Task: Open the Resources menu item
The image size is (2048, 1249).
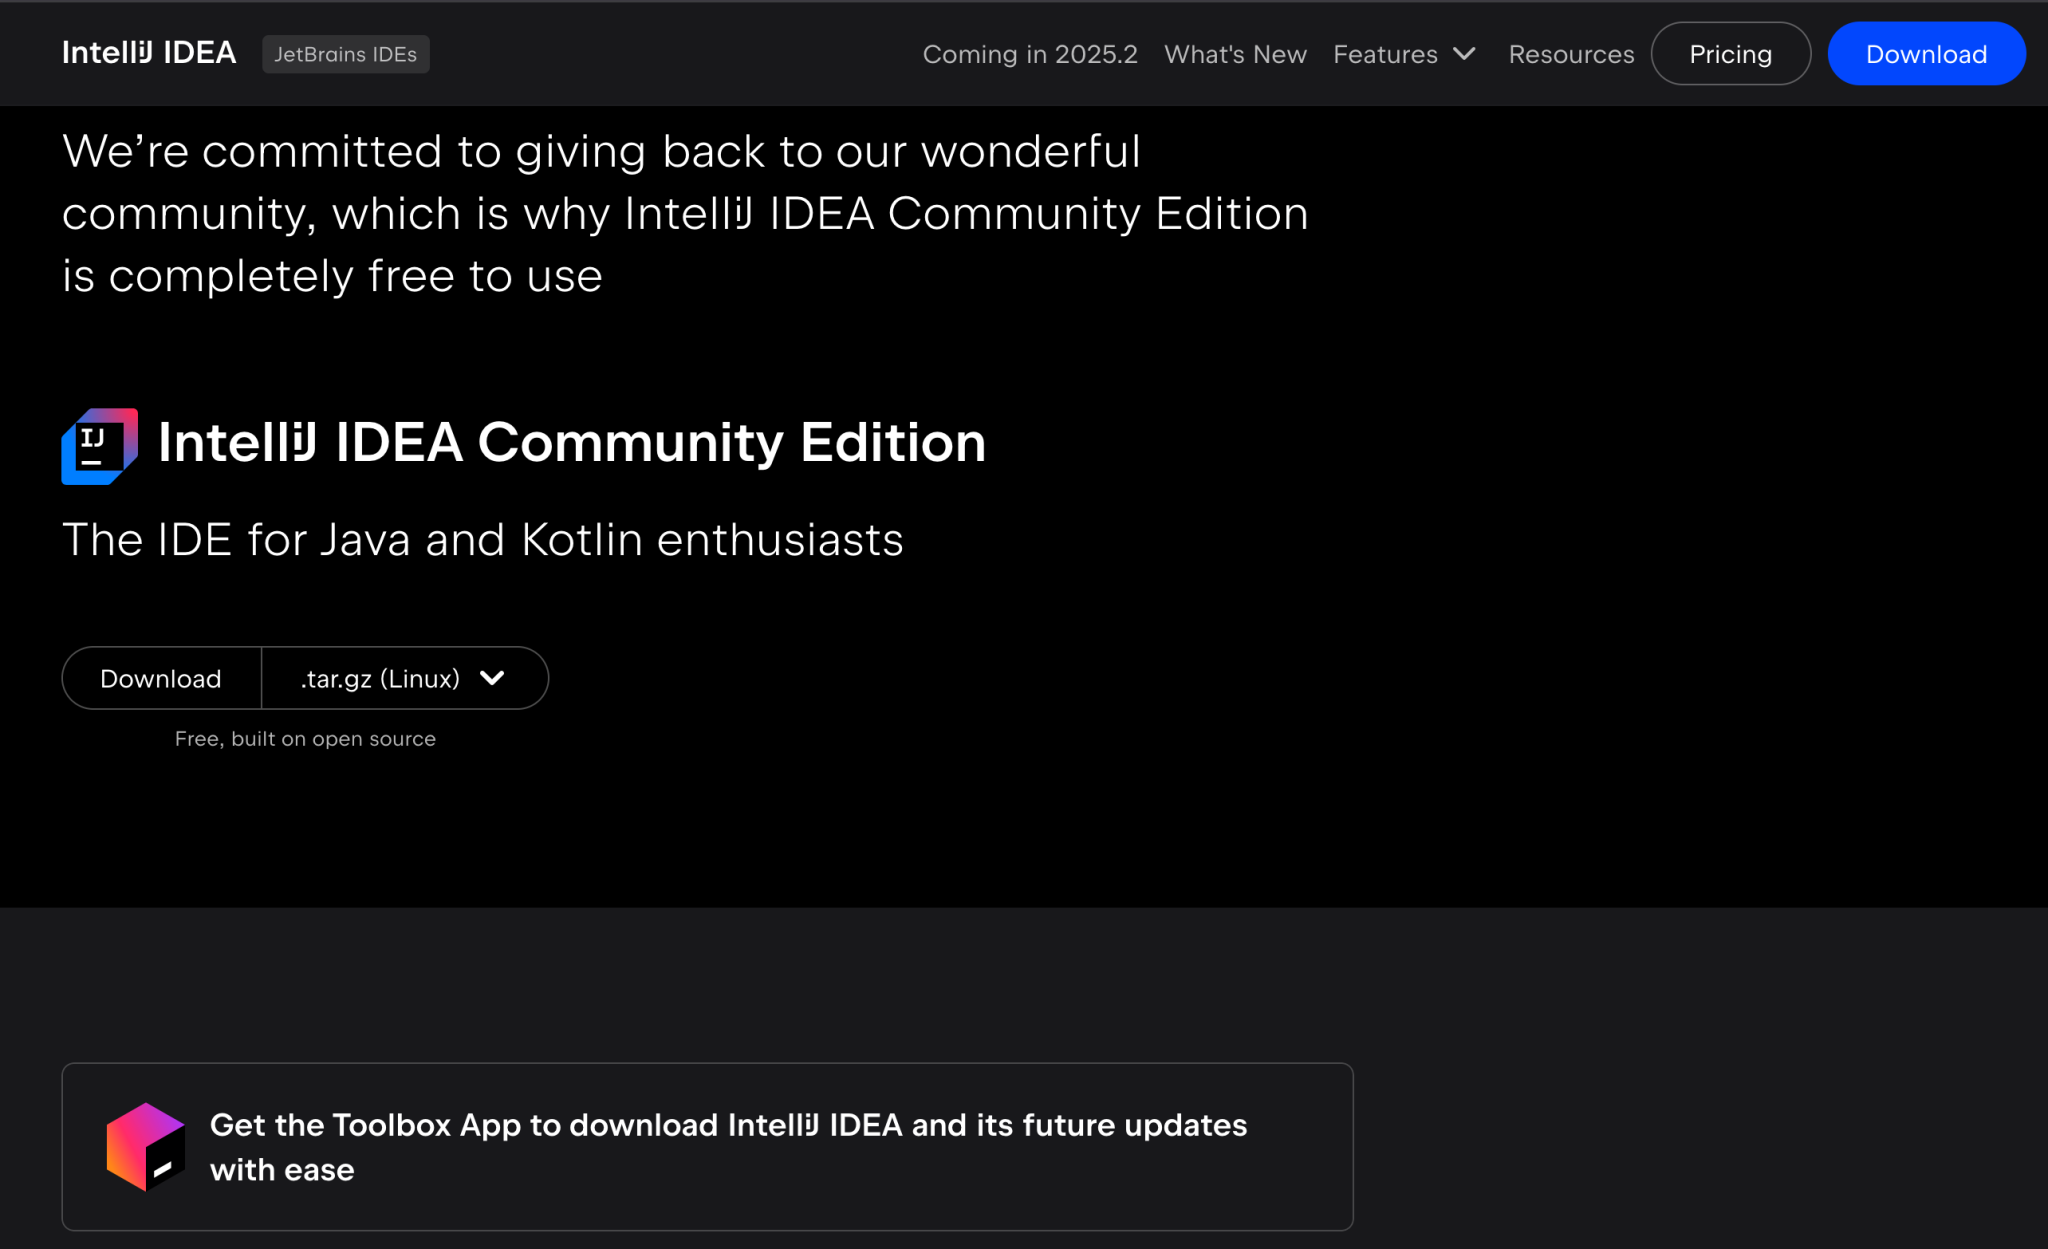Action: point(1570,54)
